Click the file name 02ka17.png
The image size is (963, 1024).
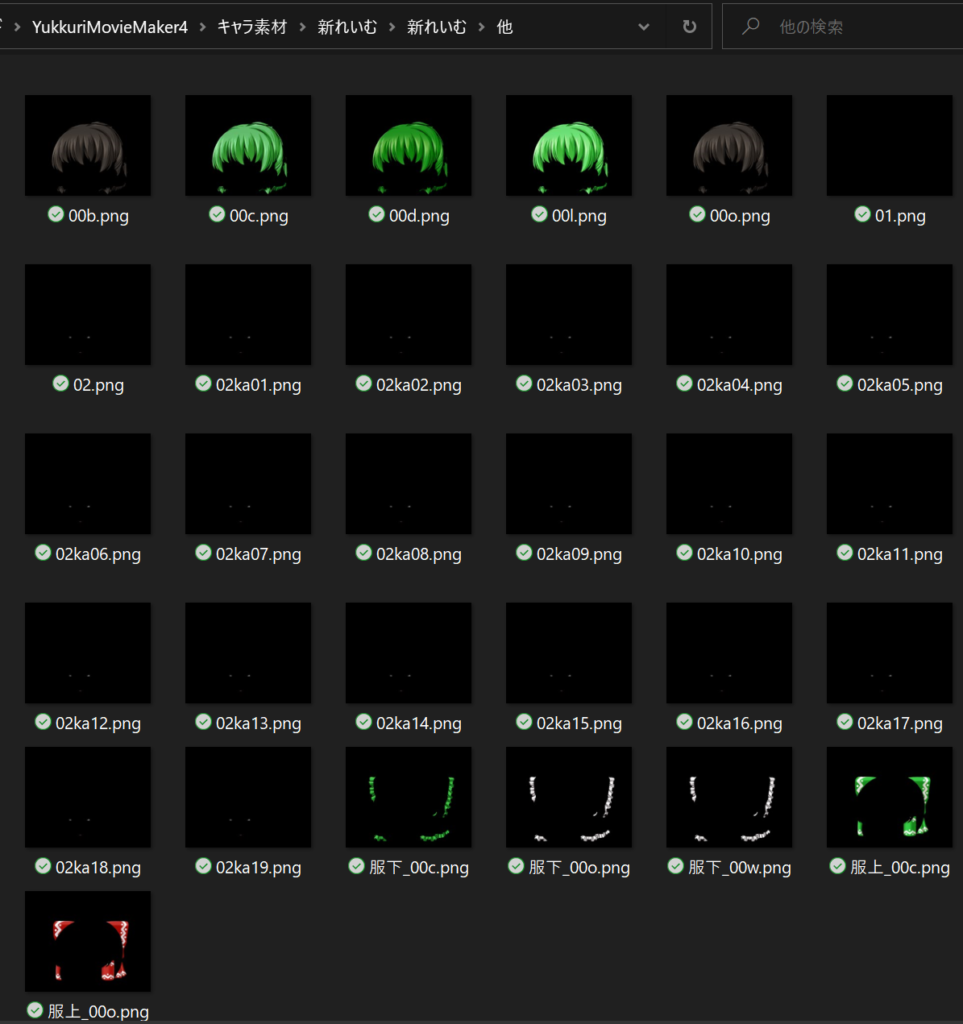tap(900, 724)
